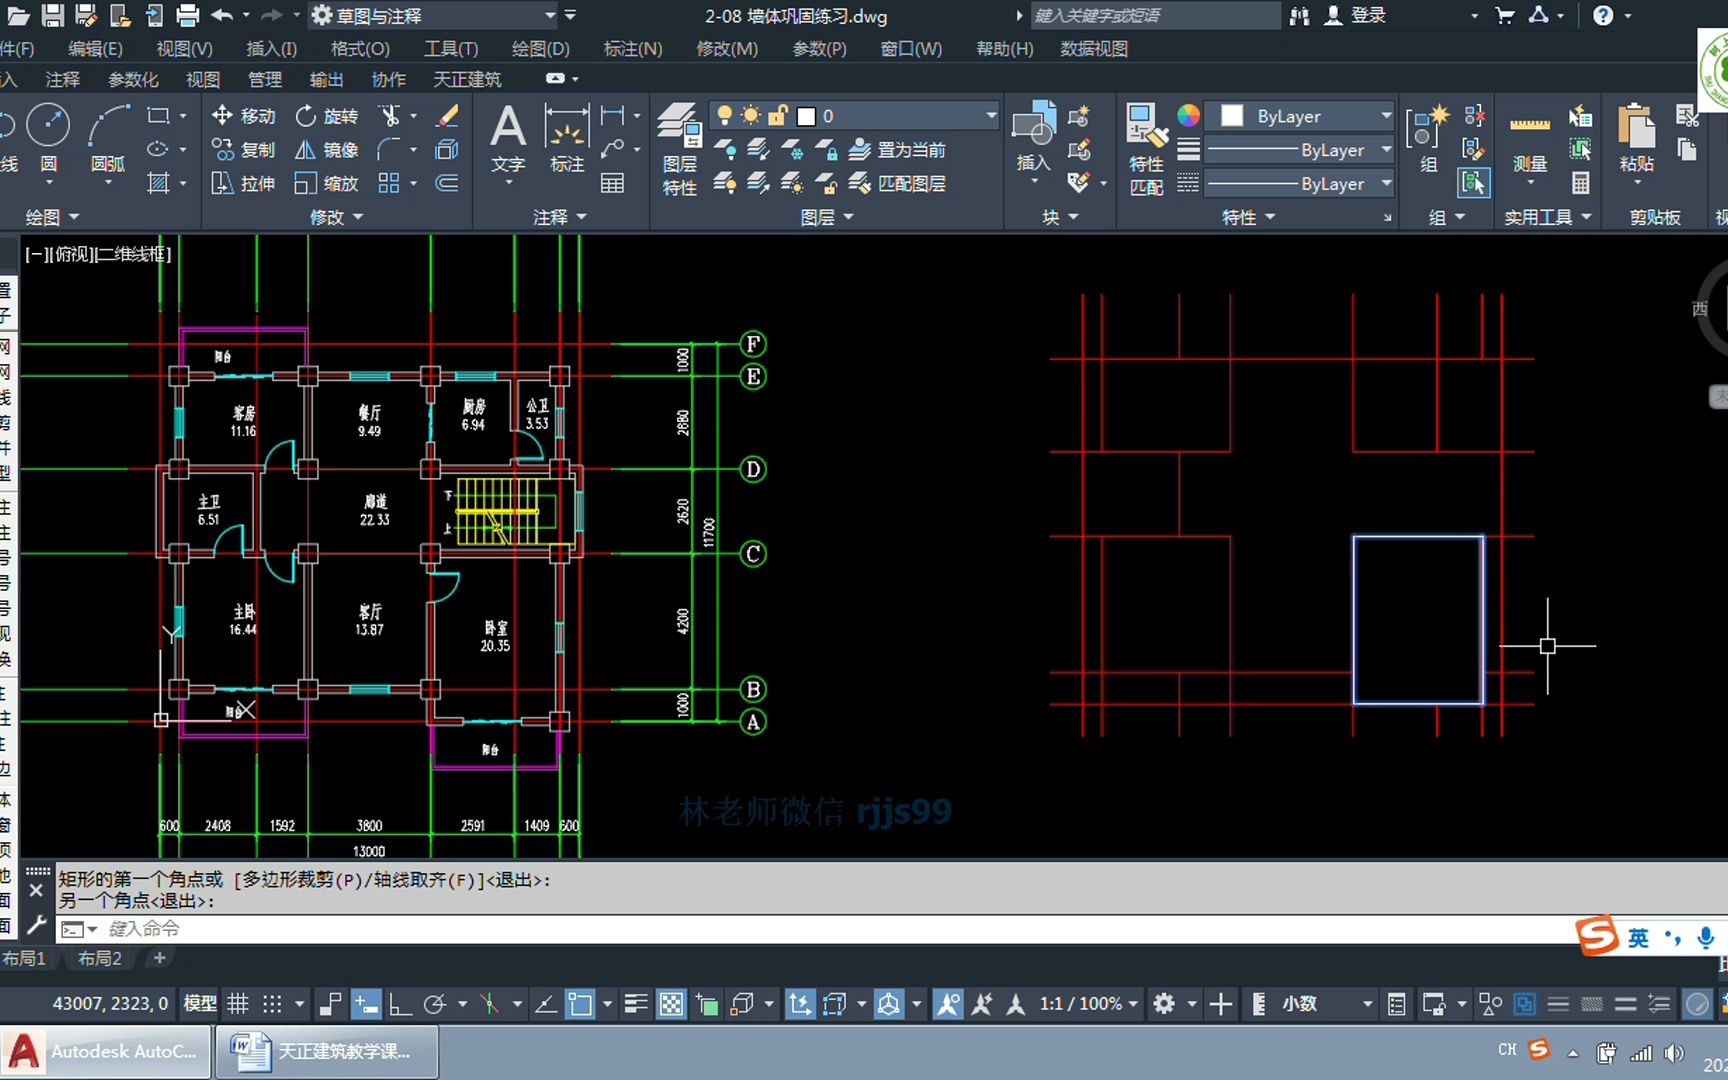Open the annotation scale 1:1 / 100% dropdown
Viewport: 1728px width, 1080px height.
pyautogui.click(x=1089, y=1003)
